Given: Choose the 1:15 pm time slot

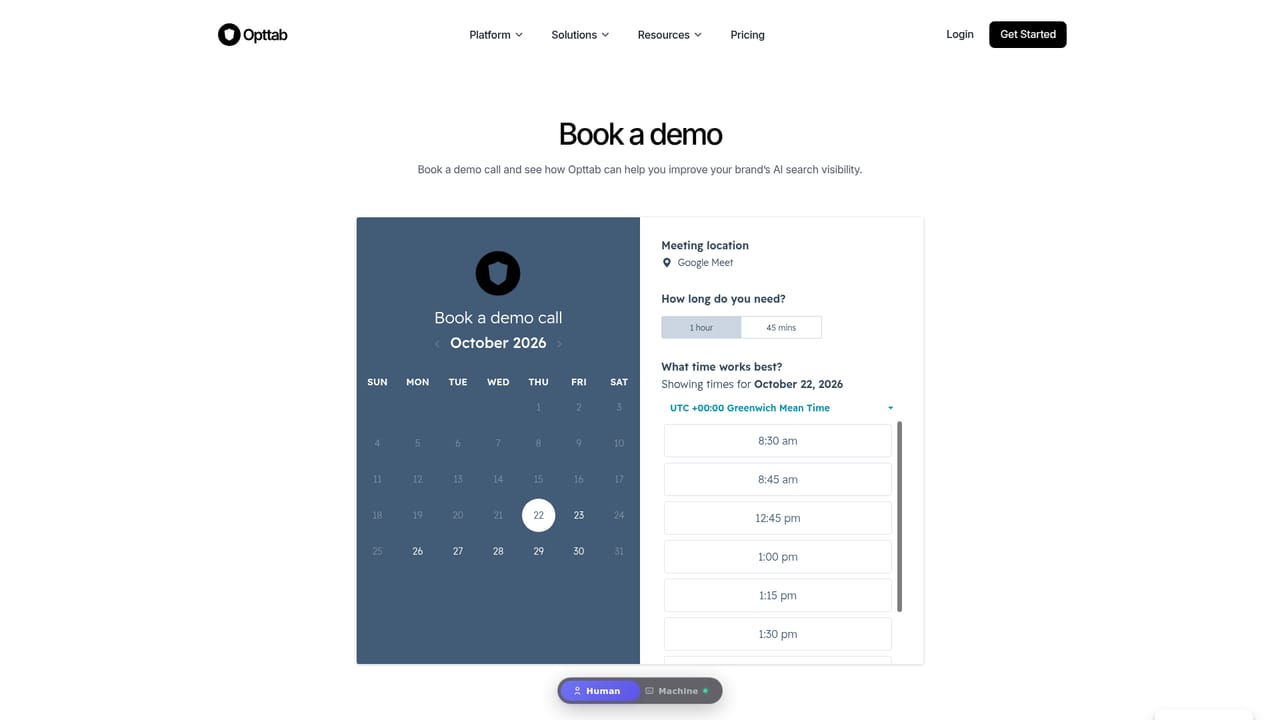Looking at the screenshot, I should coord(777,595).
